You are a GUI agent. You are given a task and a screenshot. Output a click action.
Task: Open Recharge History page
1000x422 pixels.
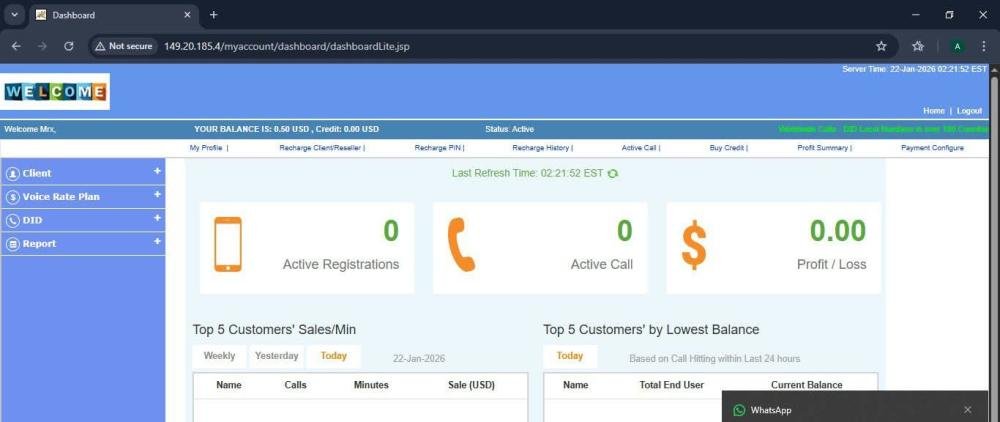541,148
